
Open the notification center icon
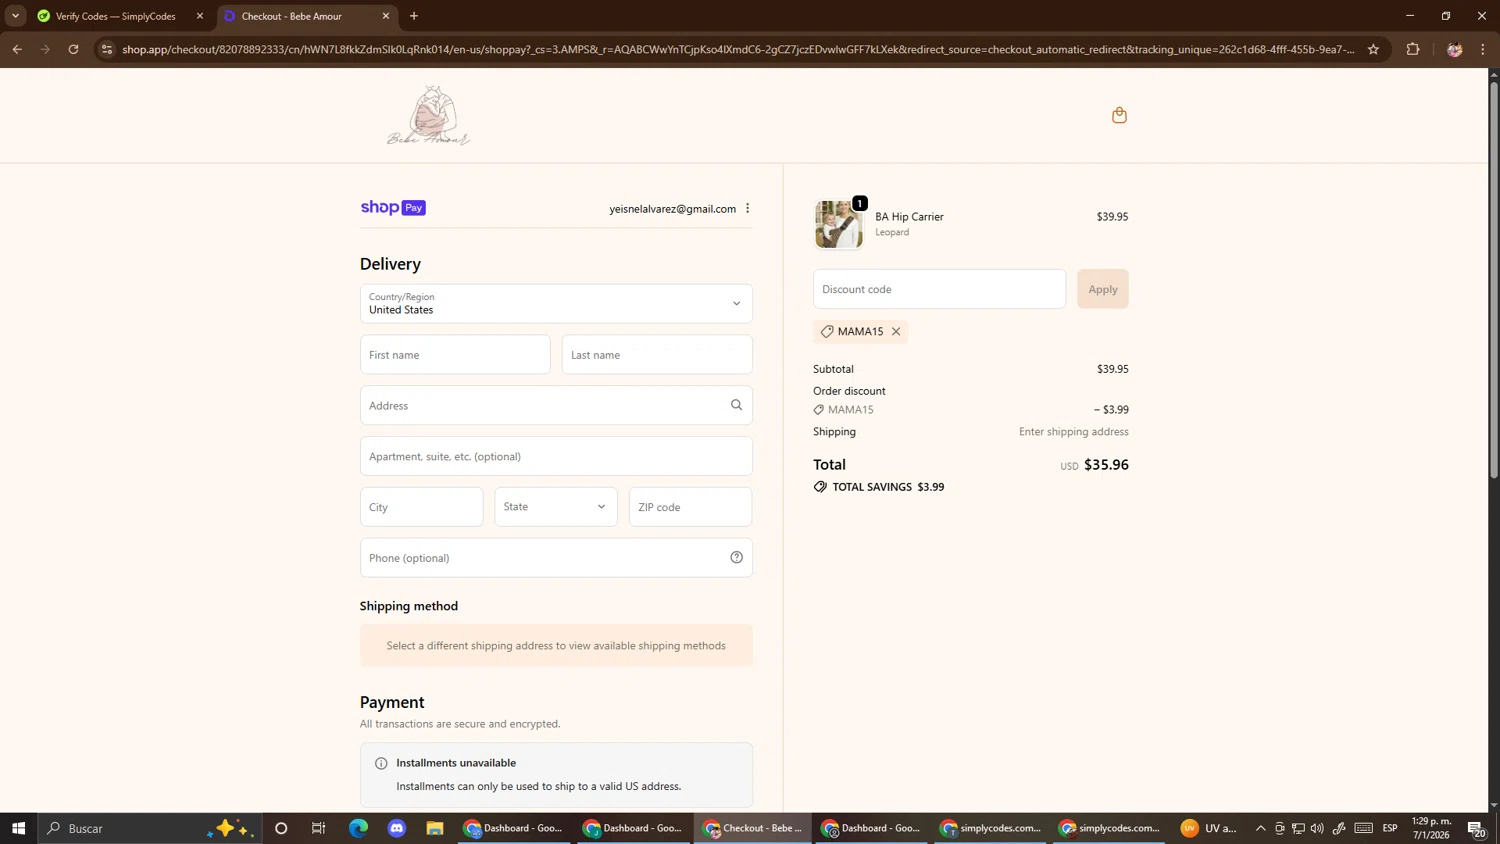[x=1476, y=828]
